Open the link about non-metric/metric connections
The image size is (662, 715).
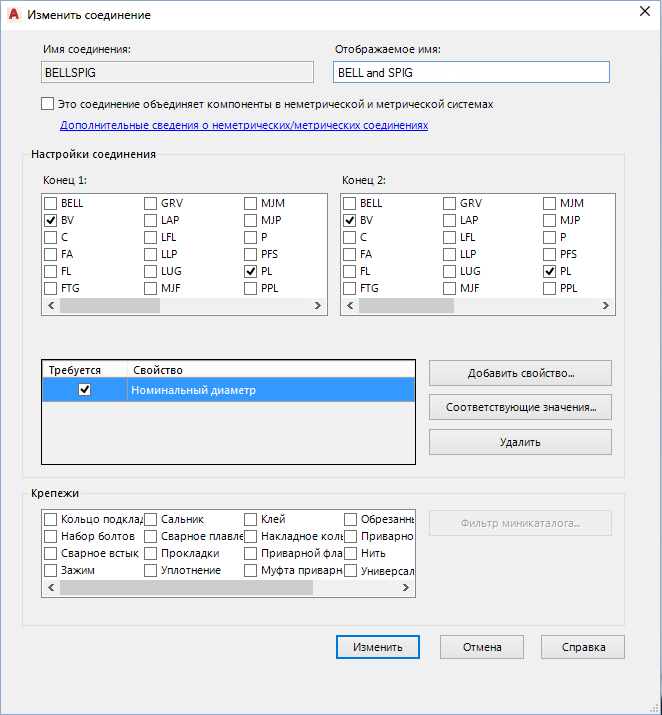pos(244,125)
